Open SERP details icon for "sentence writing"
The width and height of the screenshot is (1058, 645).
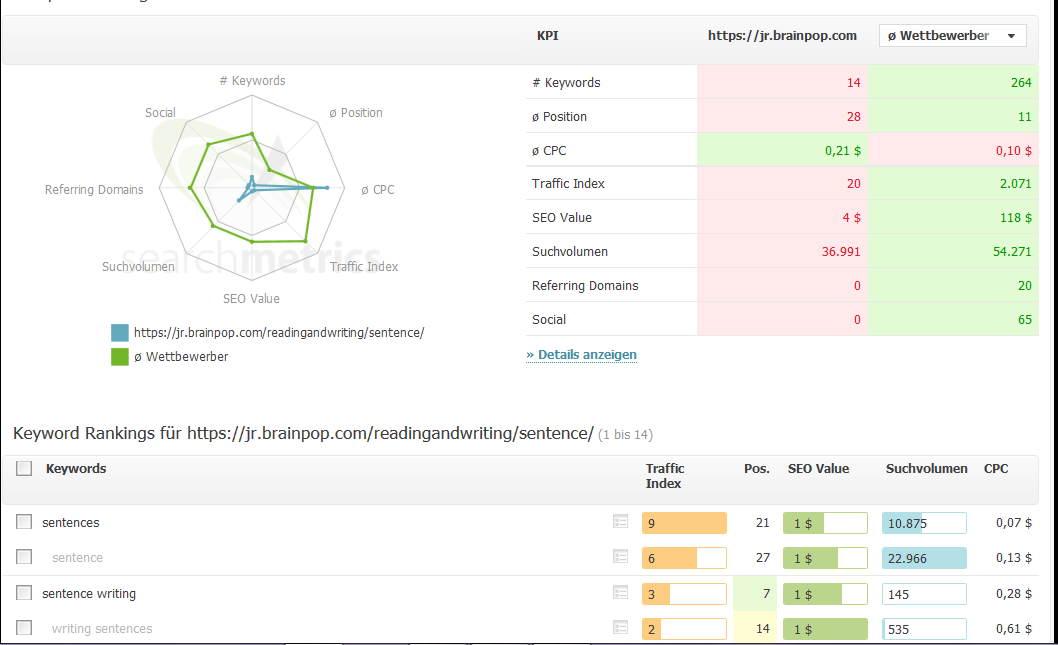pos(621,593)
